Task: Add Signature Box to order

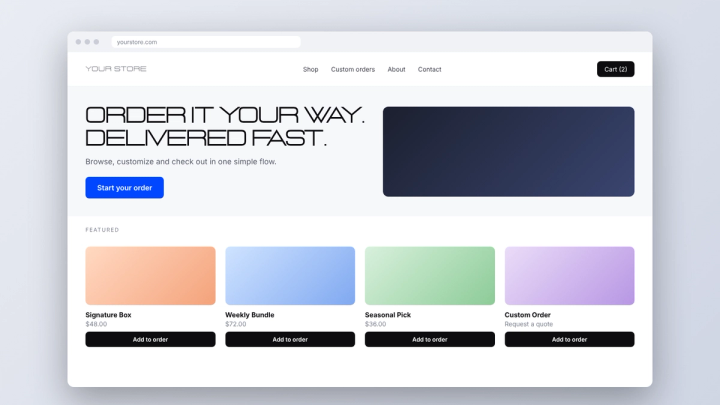Action: coord(150,339)
